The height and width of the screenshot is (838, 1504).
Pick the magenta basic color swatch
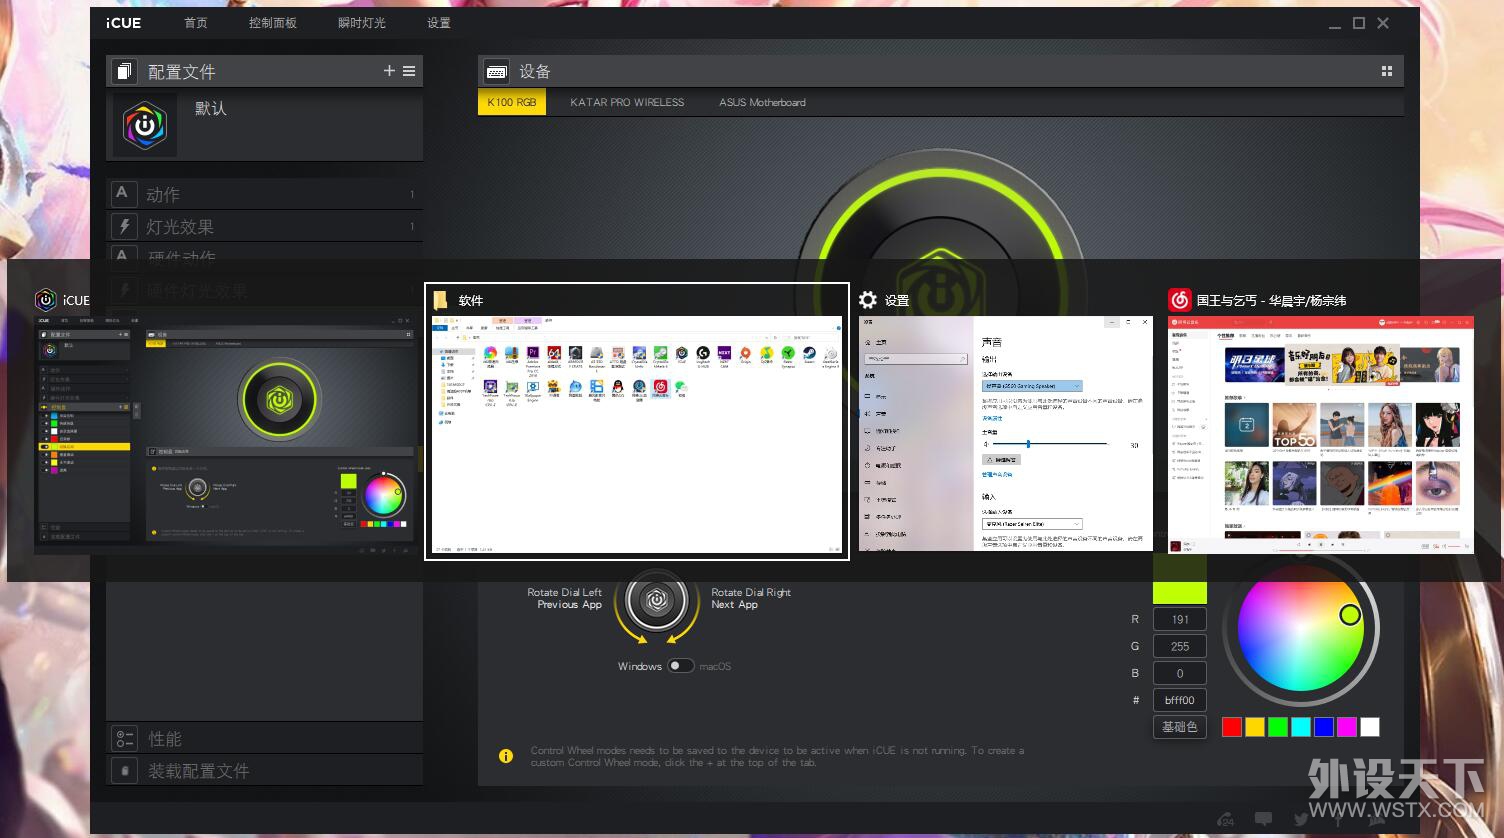click(1347, 727)
